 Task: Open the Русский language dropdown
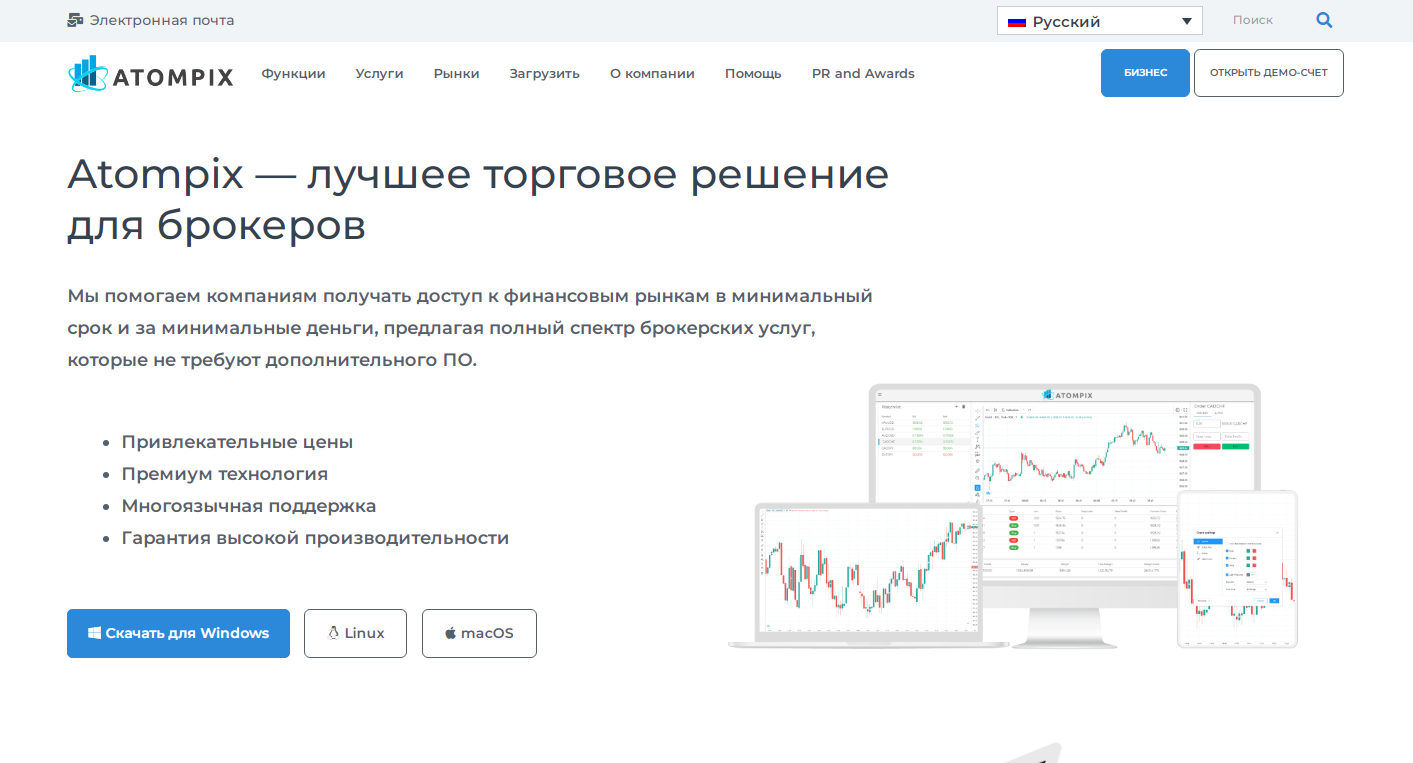(1099, 21)
